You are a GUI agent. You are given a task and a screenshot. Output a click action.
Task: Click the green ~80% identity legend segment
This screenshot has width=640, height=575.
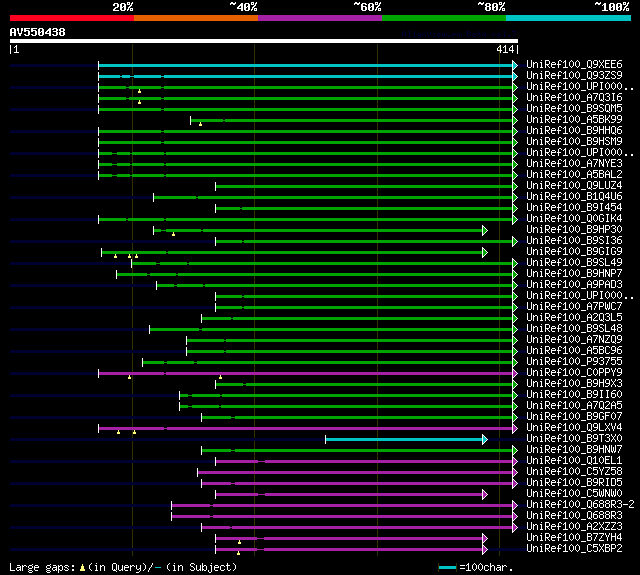[444, 18]
